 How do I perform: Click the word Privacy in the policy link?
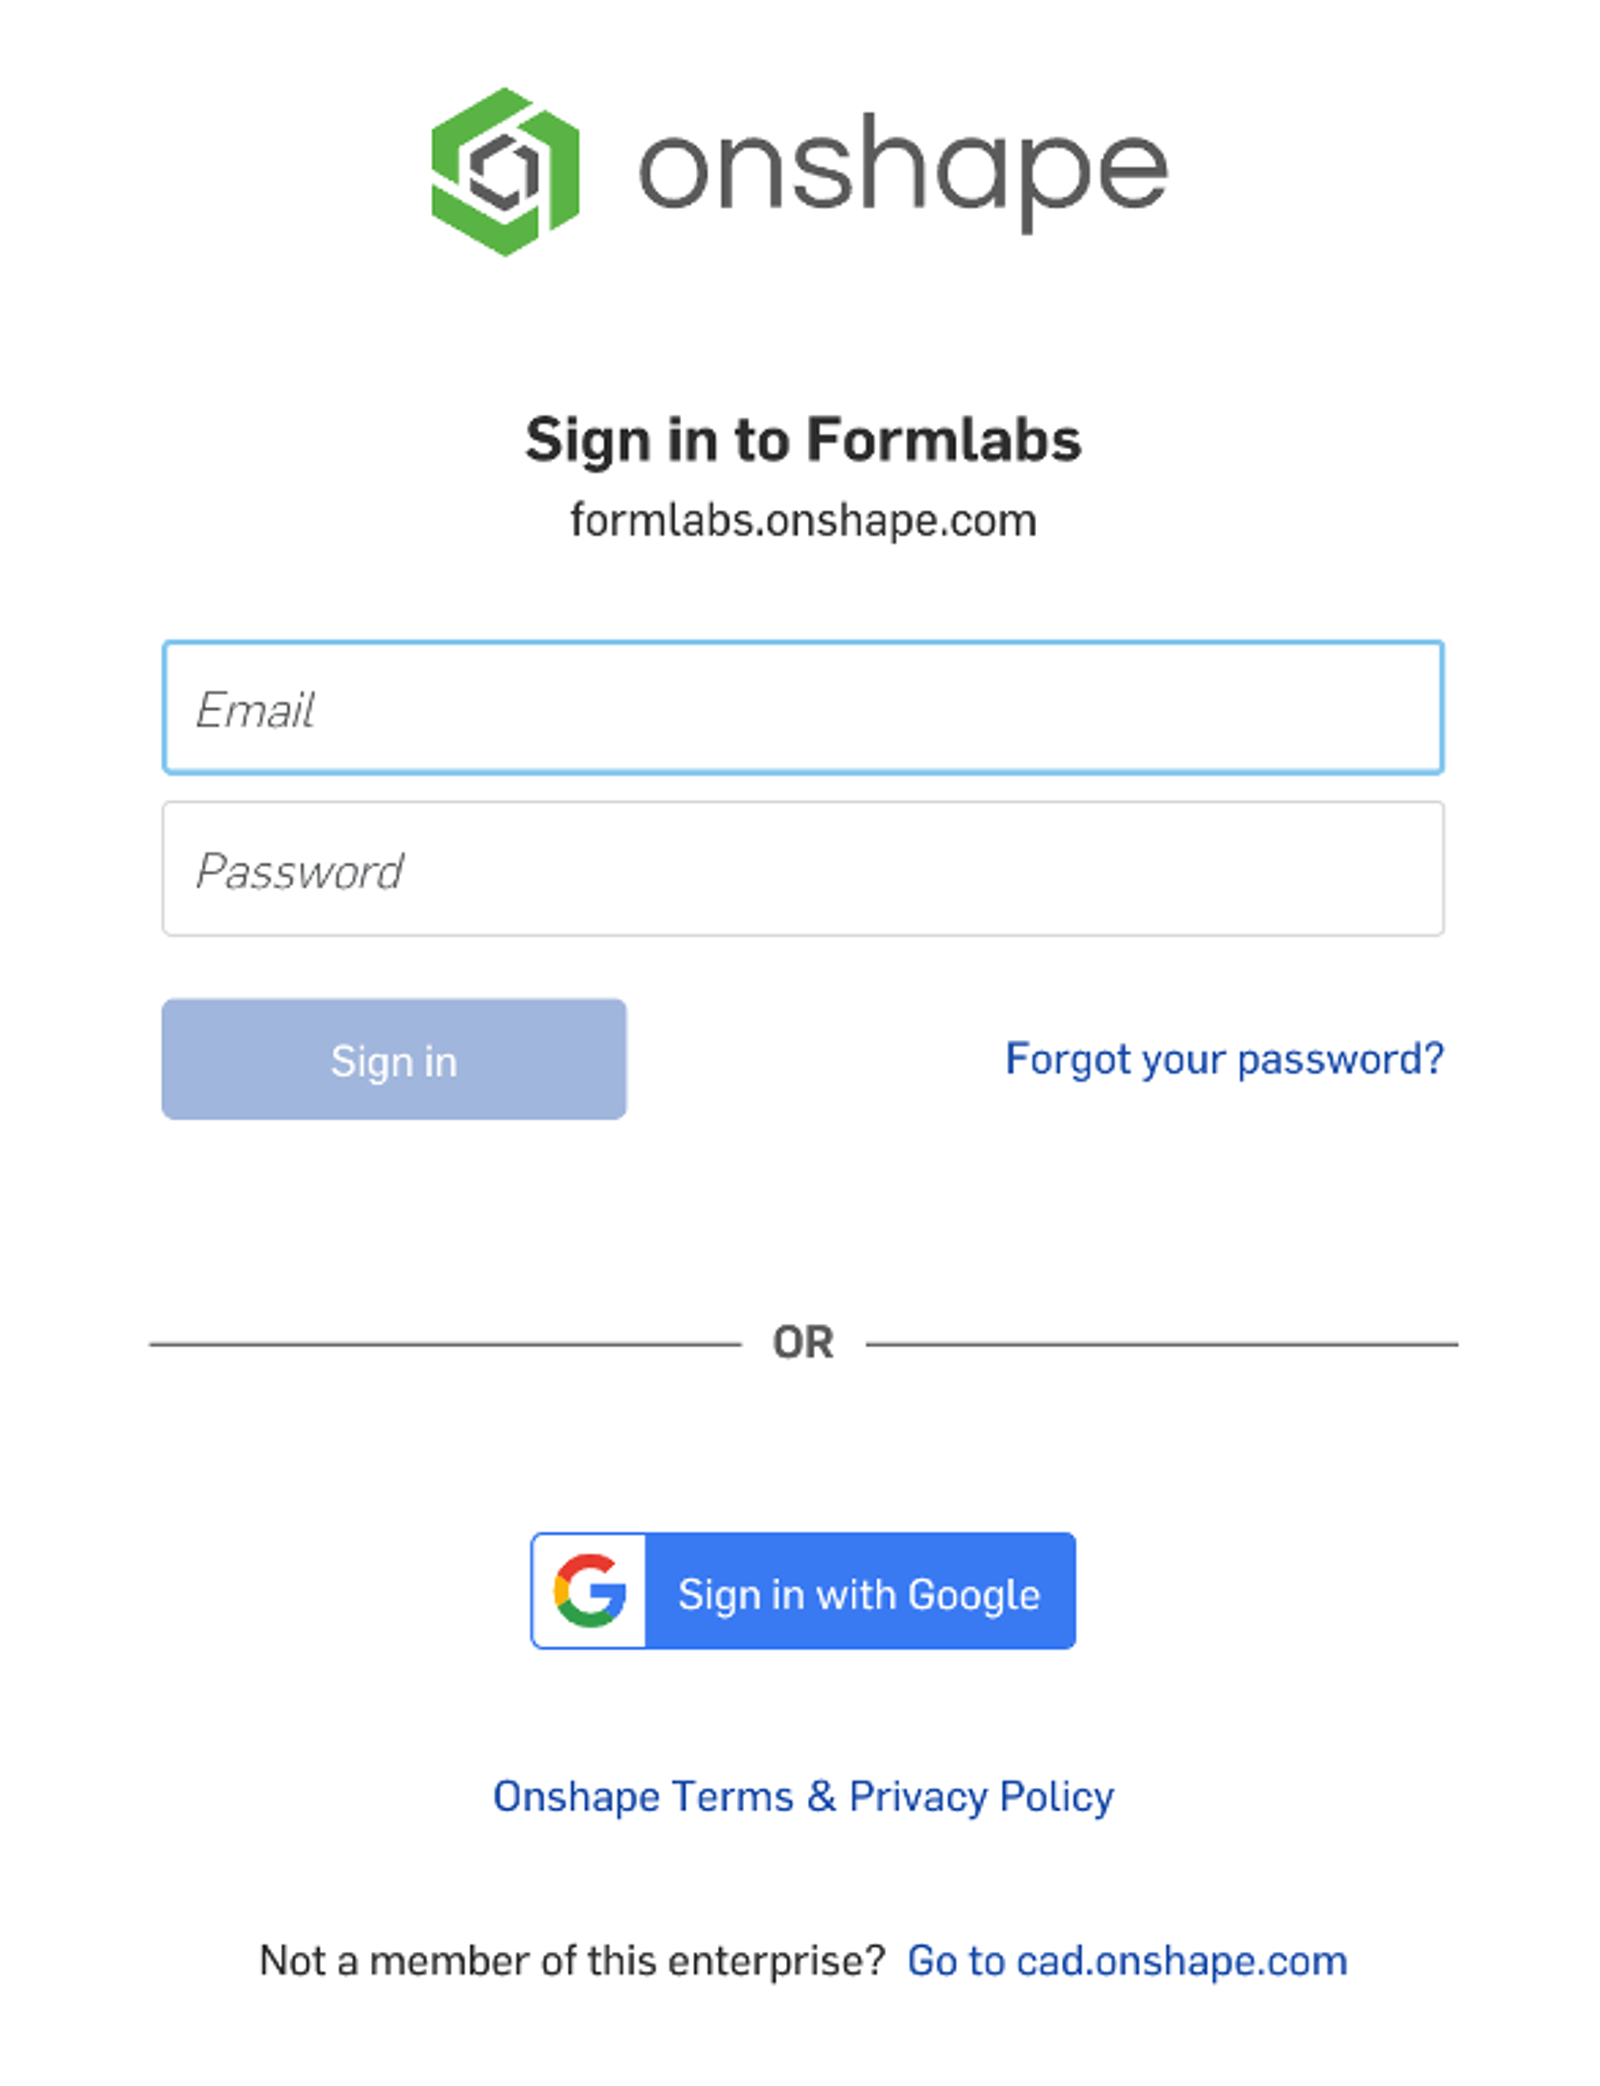[x=918, y=1796]
